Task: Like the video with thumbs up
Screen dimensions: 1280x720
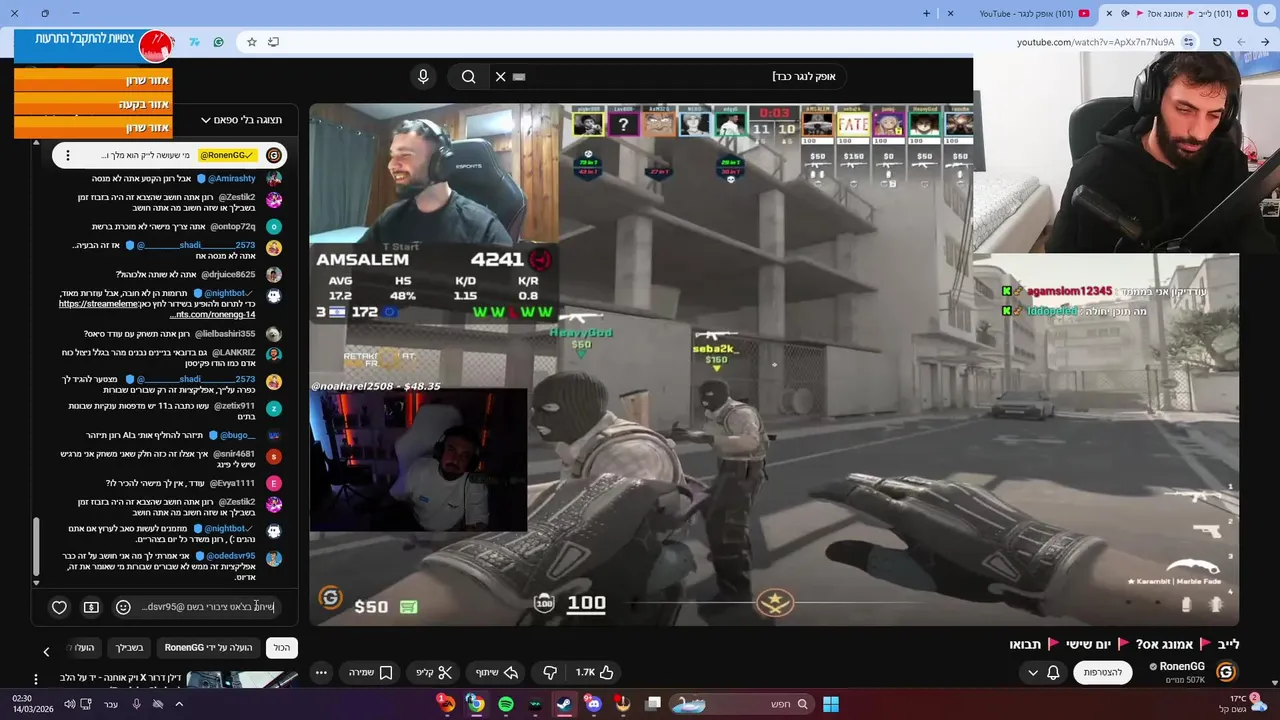Action: (x=595, y=673)
